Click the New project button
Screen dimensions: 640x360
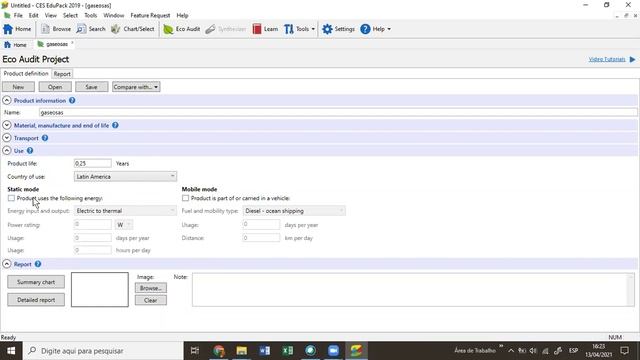18,87
